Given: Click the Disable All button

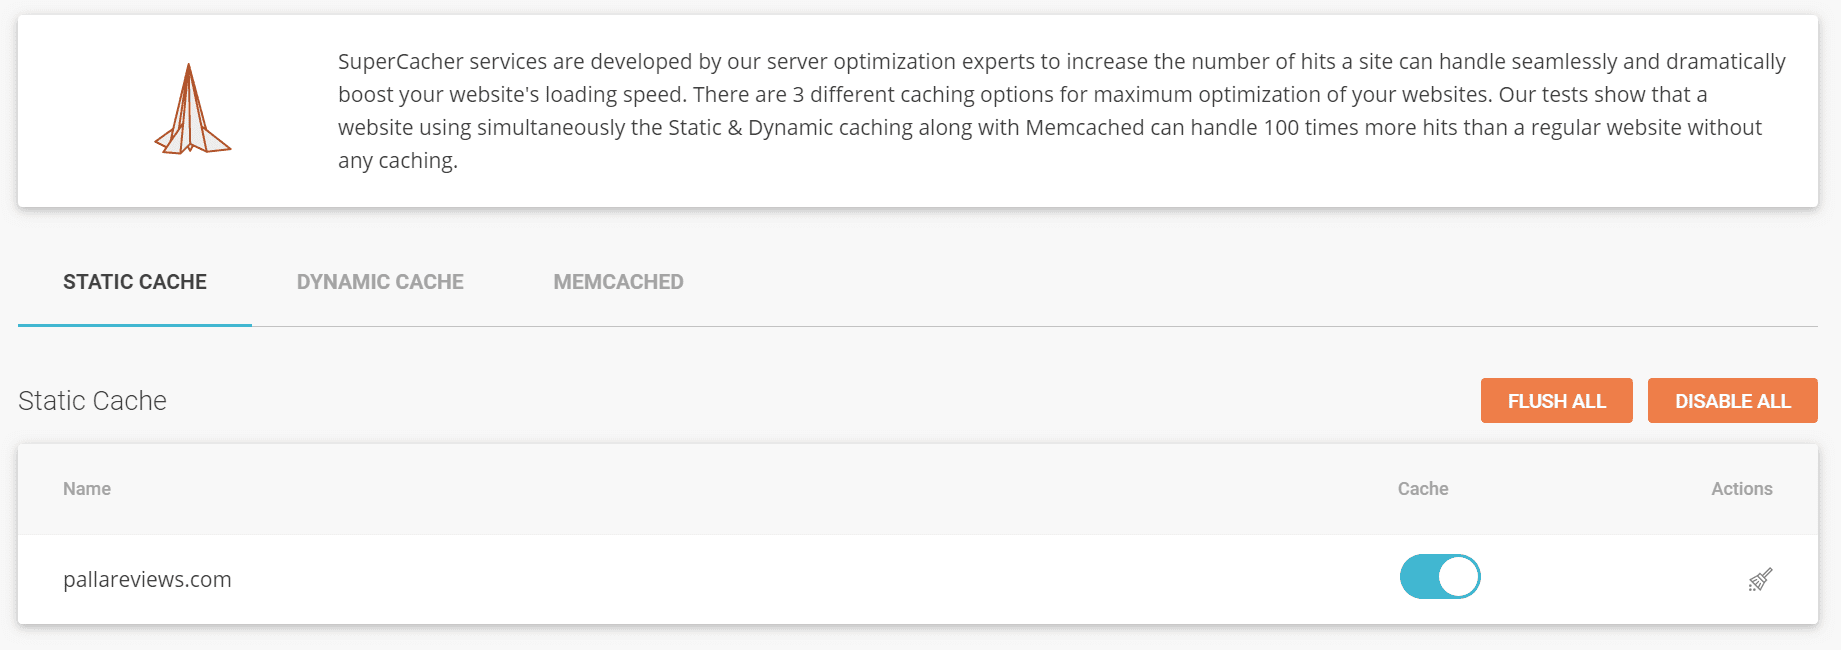Looking at the screenshot, I should click(x=1732, y=401).
